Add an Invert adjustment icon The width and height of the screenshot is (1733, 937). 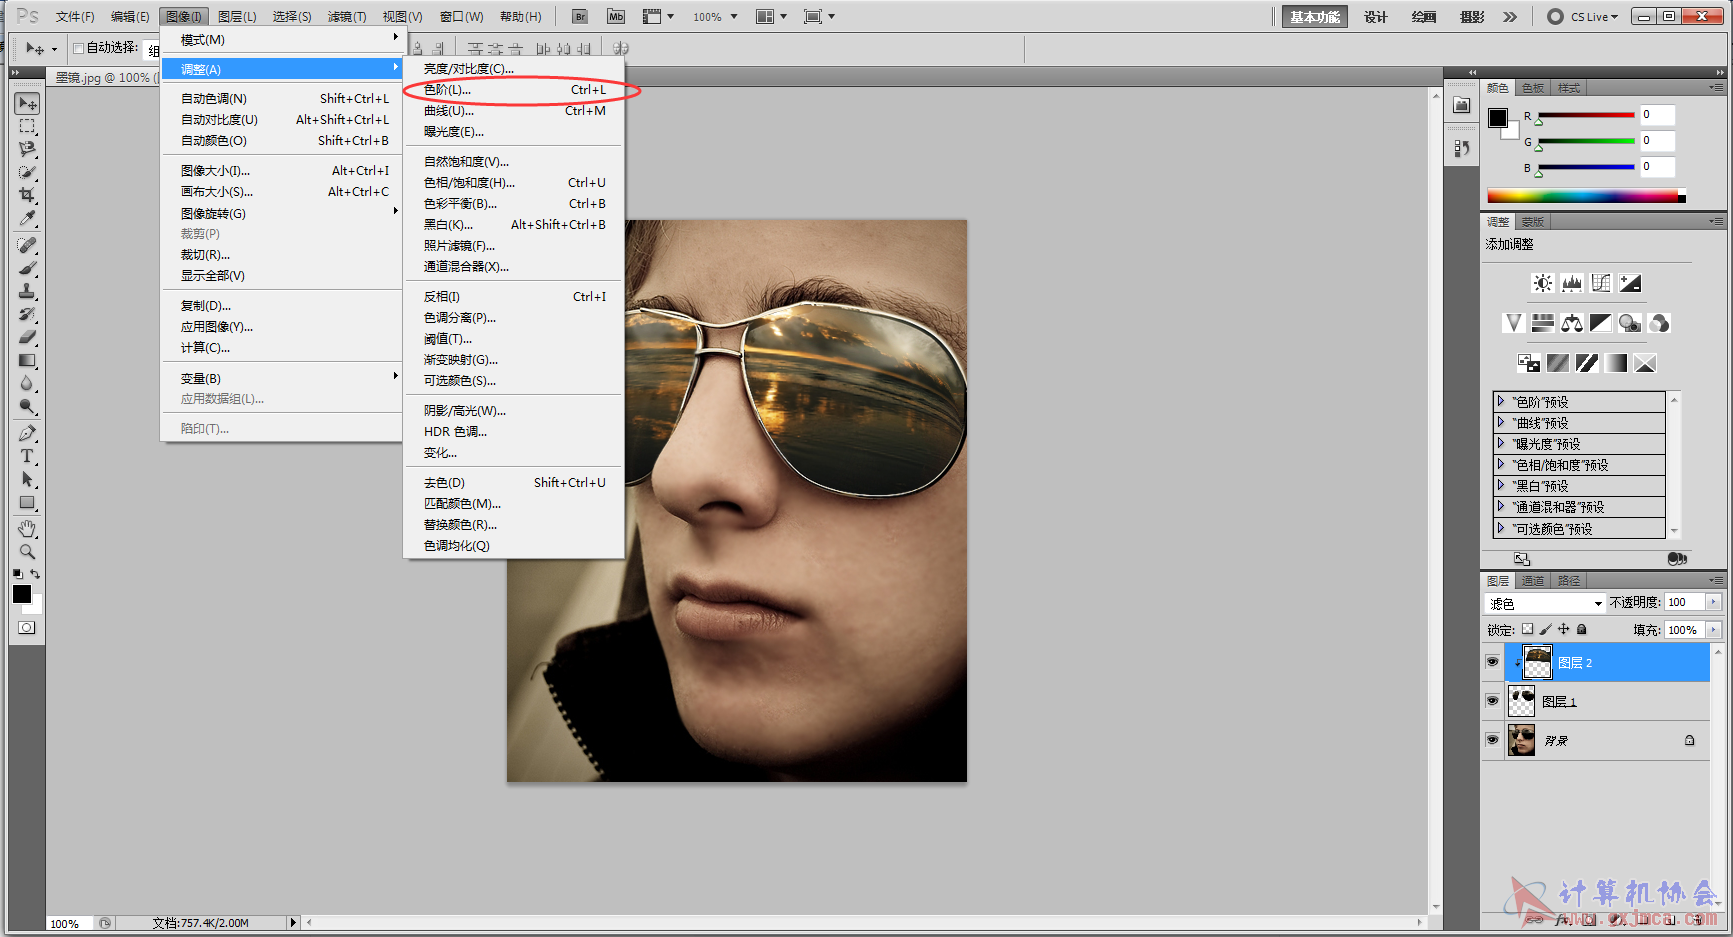[1528, 363]
